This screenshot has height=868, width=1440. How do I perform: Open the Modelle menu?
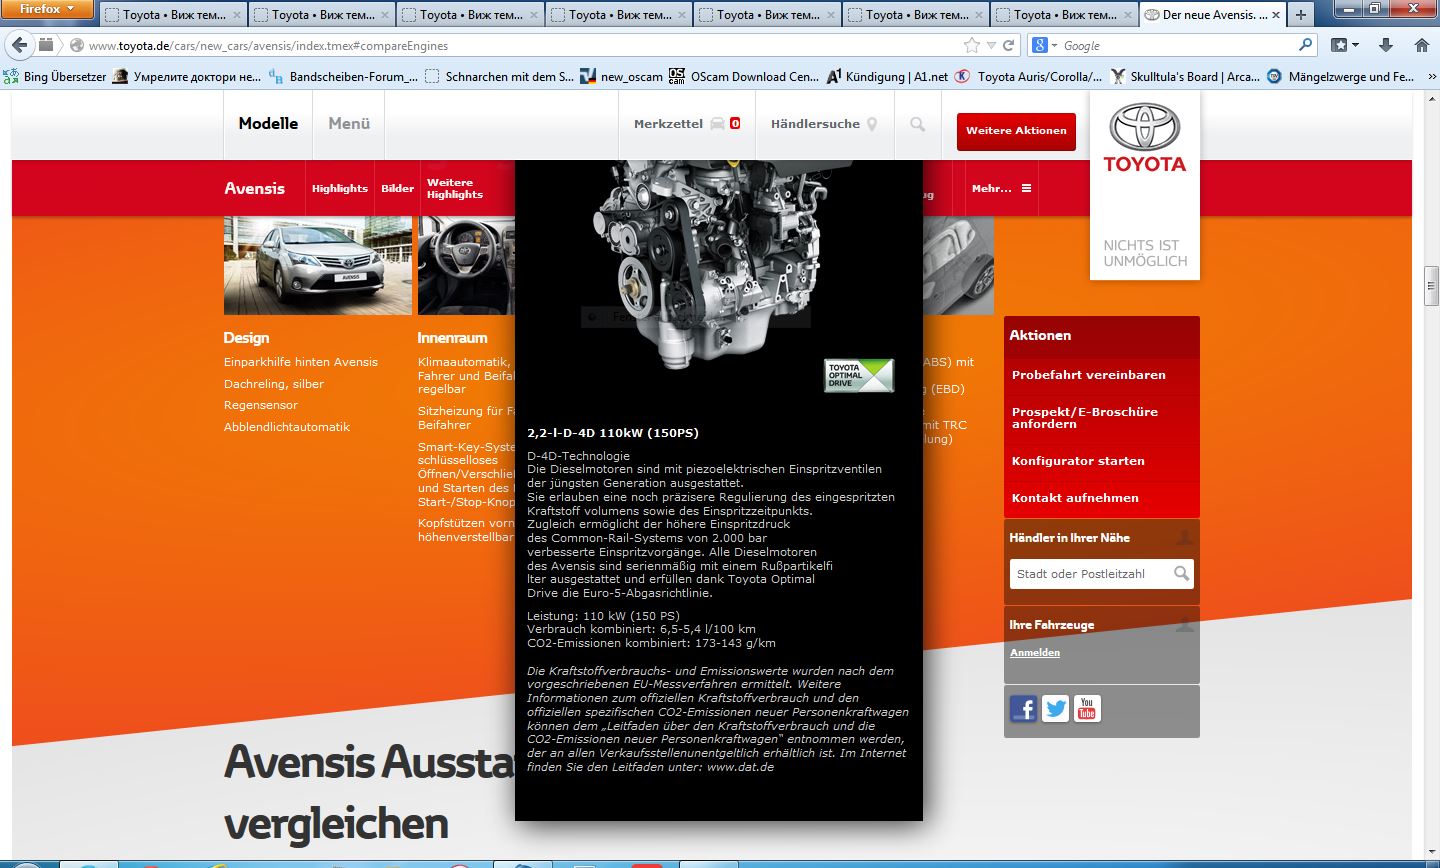coord(268,124)
